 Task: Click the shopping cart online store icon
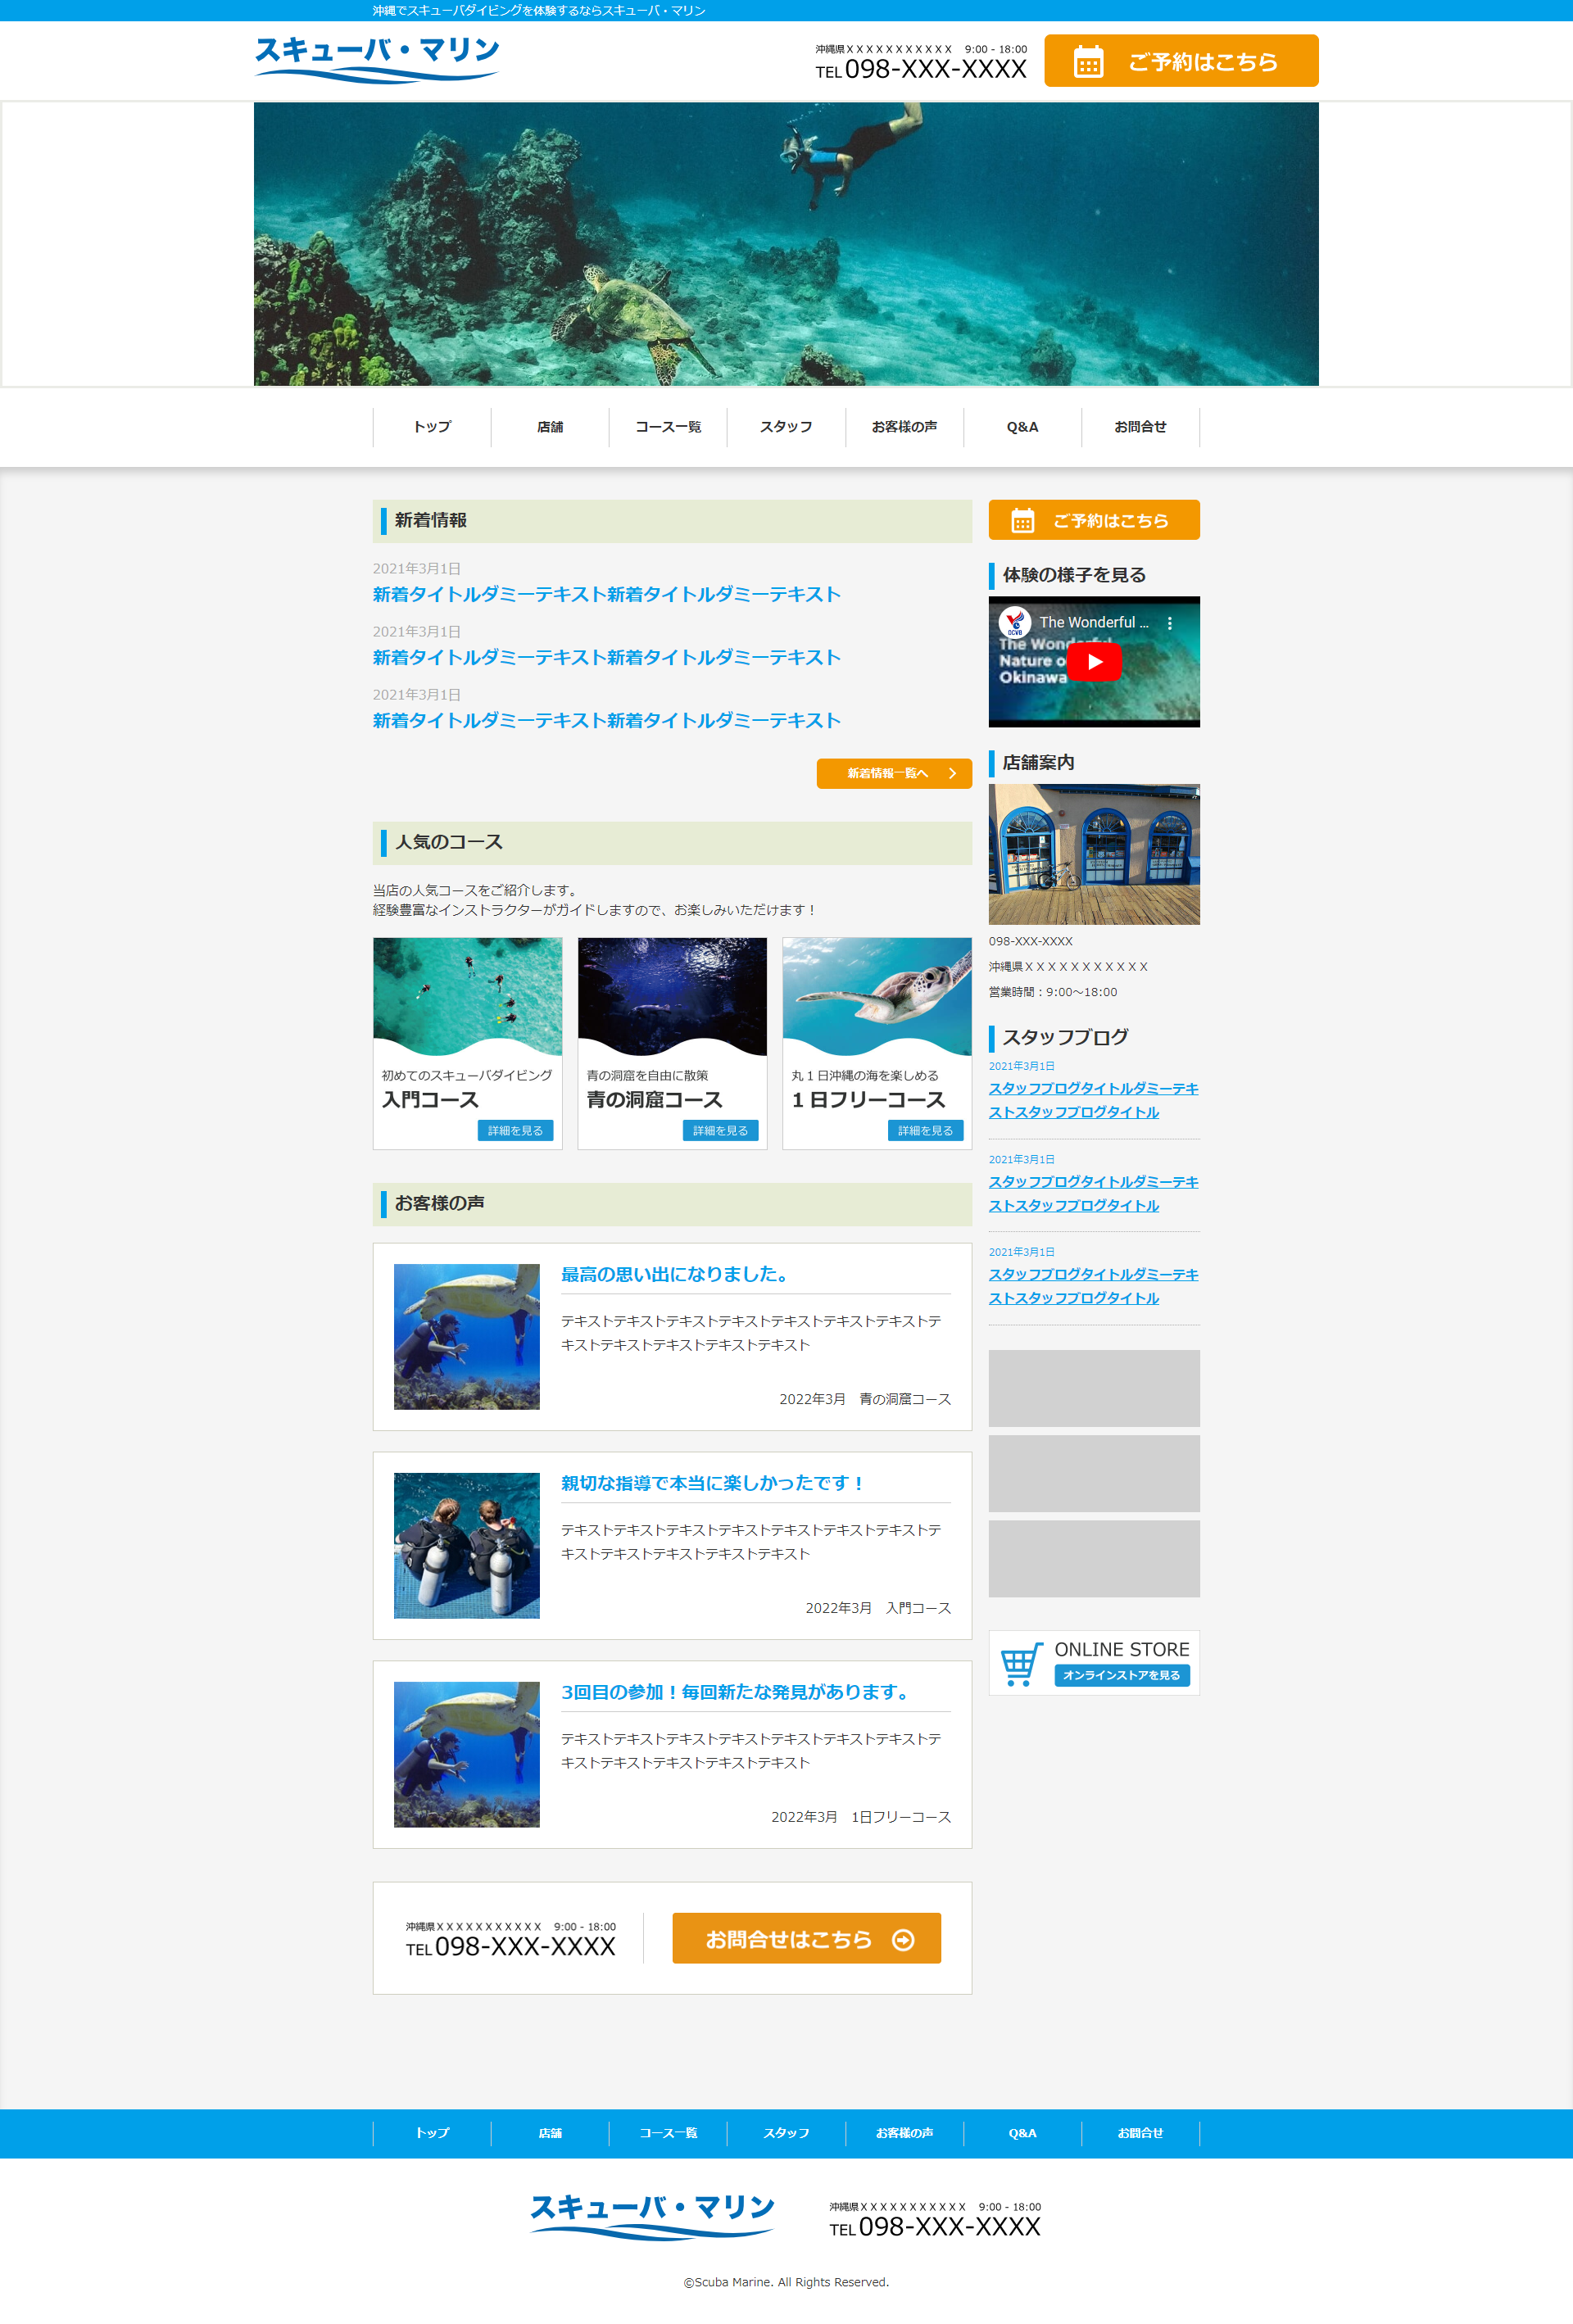click(x=1020, y=1664)
